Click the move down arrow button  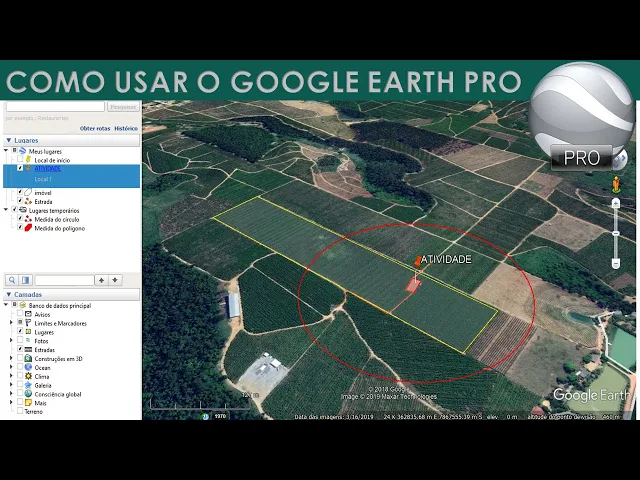pyautogui.click(x=115, y=280)
